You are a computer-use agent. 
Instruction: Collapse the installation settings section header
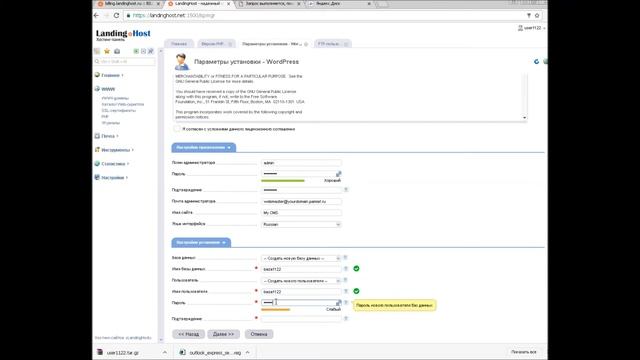[201, 242]
